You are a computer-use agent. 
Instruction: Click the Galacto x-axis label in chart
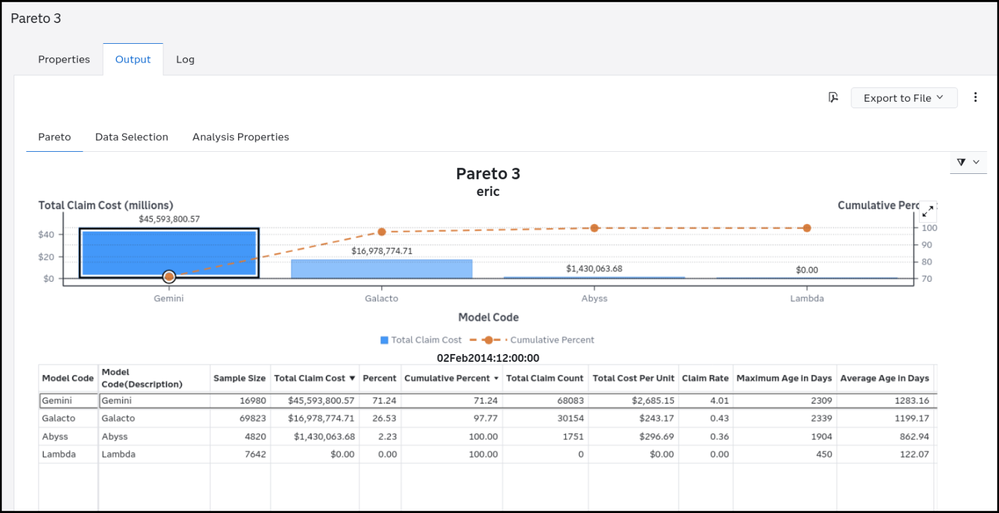point(382,298)
